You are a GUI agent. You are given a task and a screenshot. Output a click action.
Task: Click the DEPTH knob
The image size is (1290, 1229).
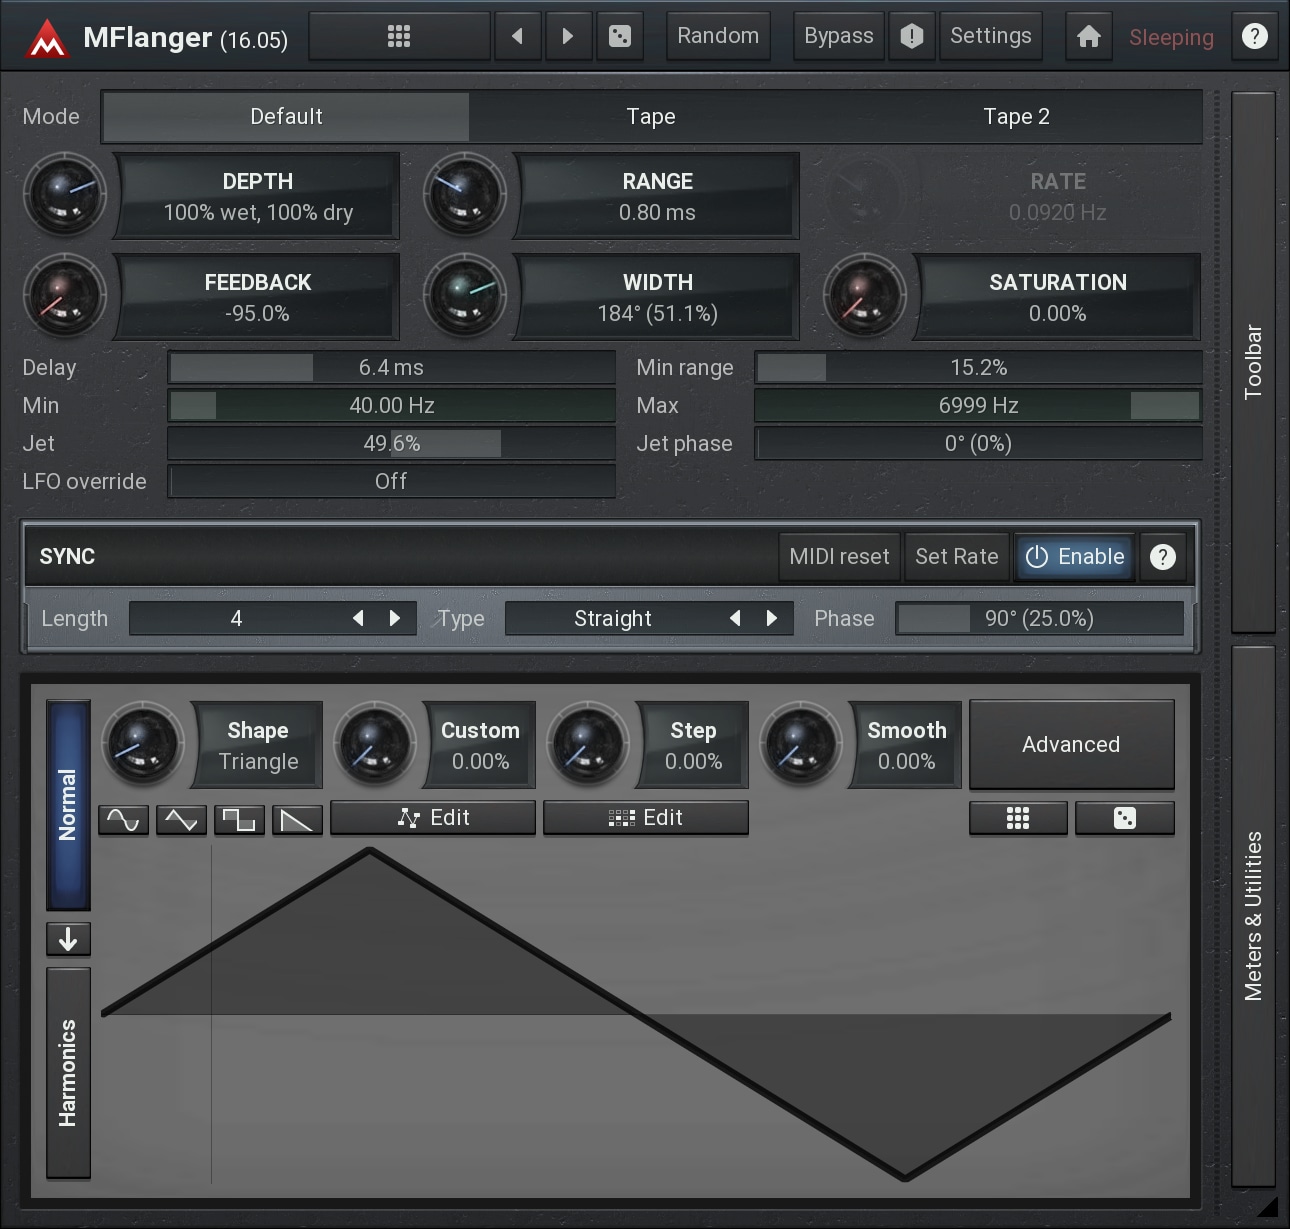[65, 195]
